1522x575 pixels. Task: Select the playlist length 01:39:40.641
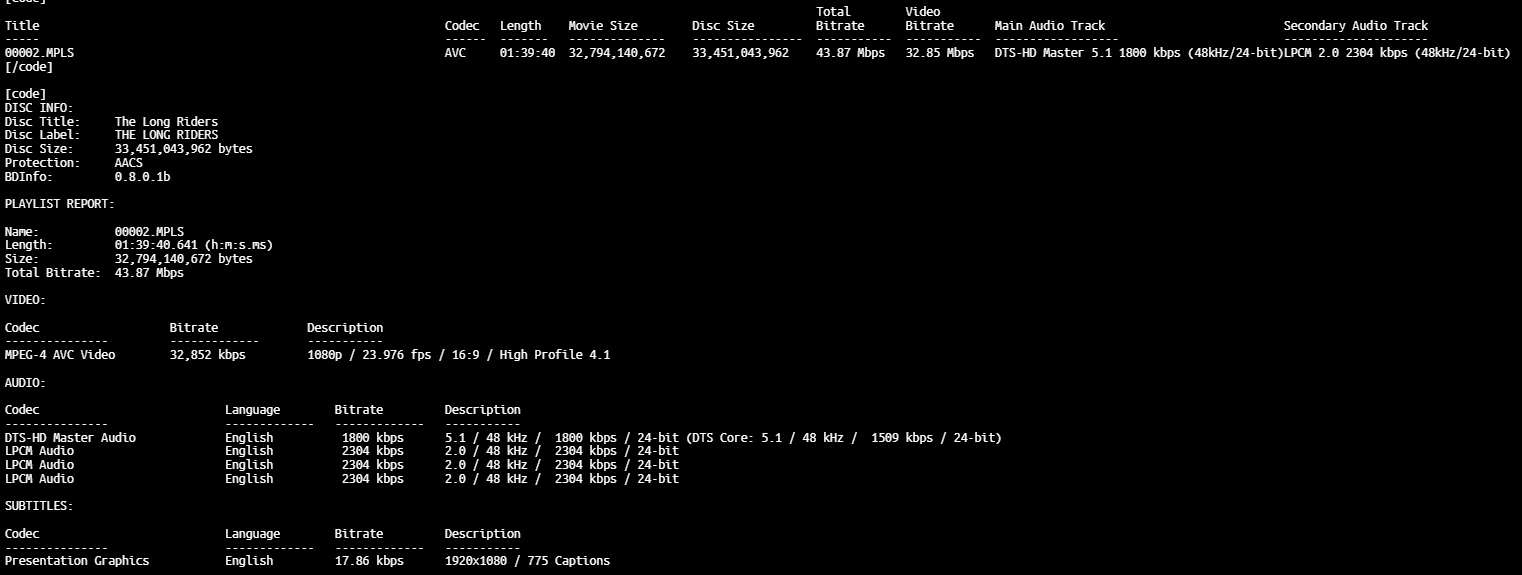tap(159, 245)
